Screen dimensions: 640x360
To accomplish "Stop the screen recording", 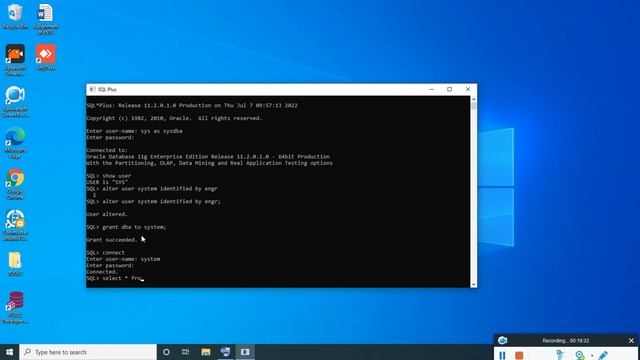I will point(519,356).
